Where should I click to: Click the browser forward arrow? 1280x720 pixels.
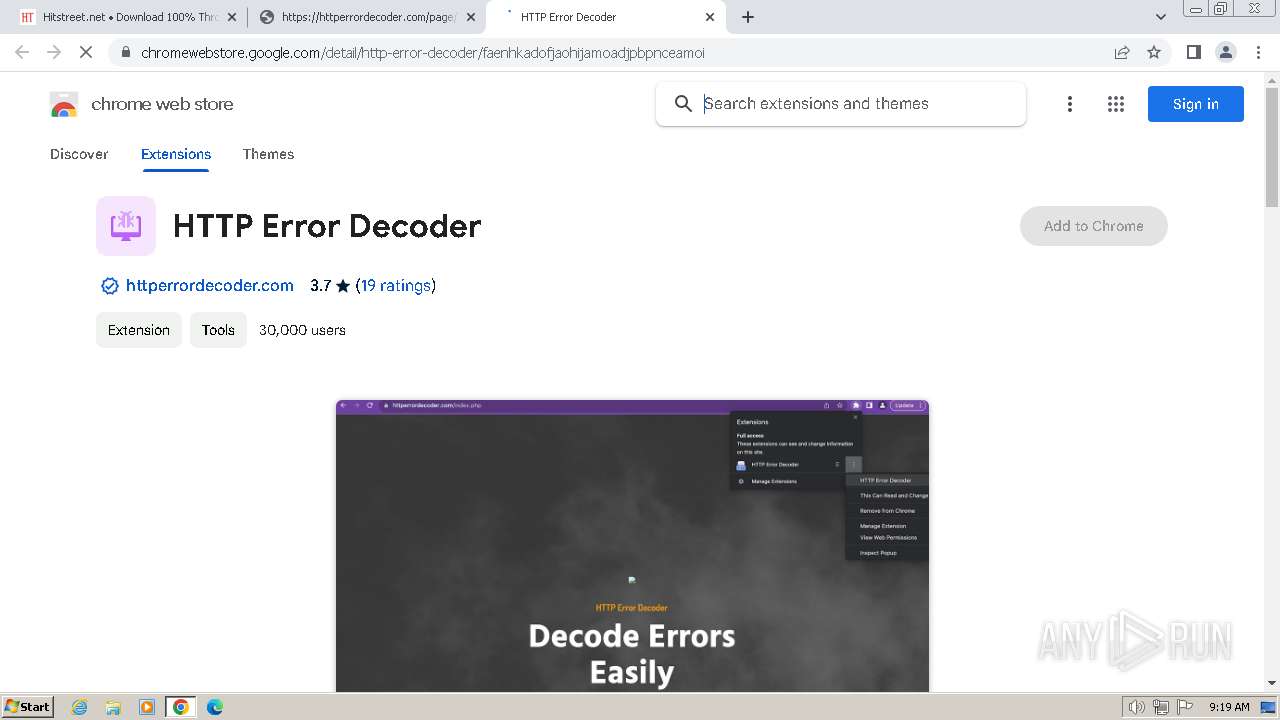click(x=54, y=52)
